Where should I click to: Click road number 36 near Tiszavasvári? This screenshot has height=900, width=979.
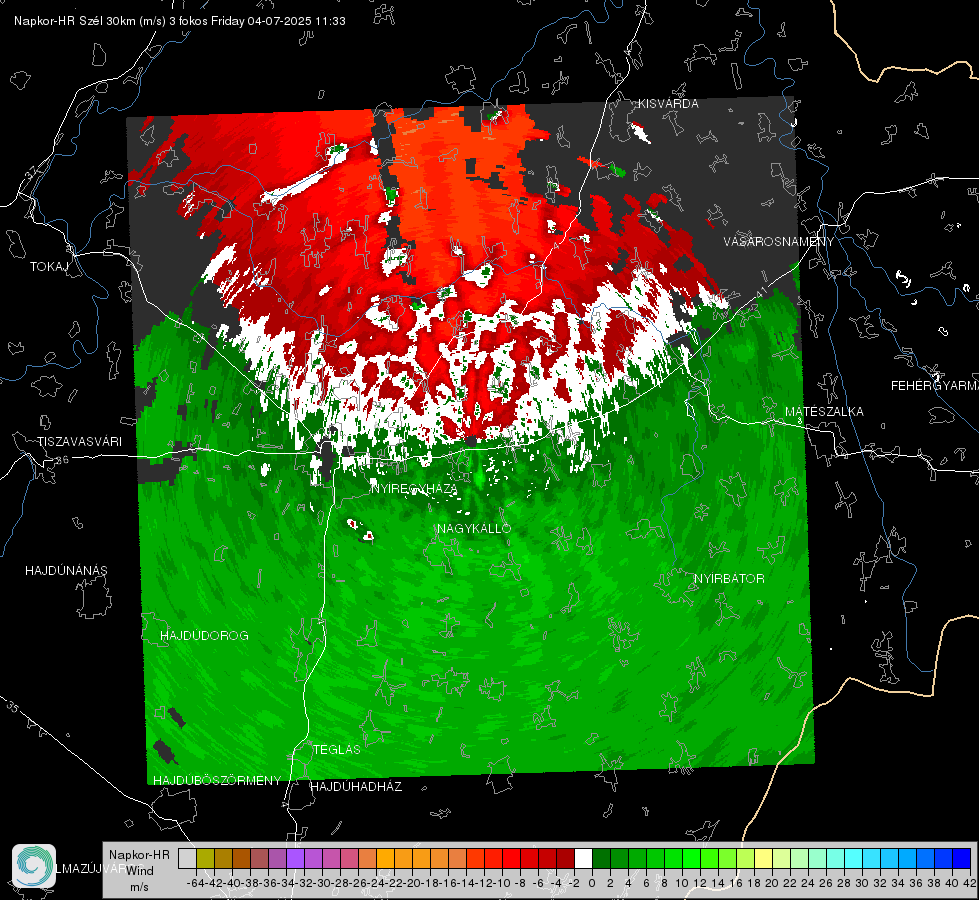coord(62,459)
